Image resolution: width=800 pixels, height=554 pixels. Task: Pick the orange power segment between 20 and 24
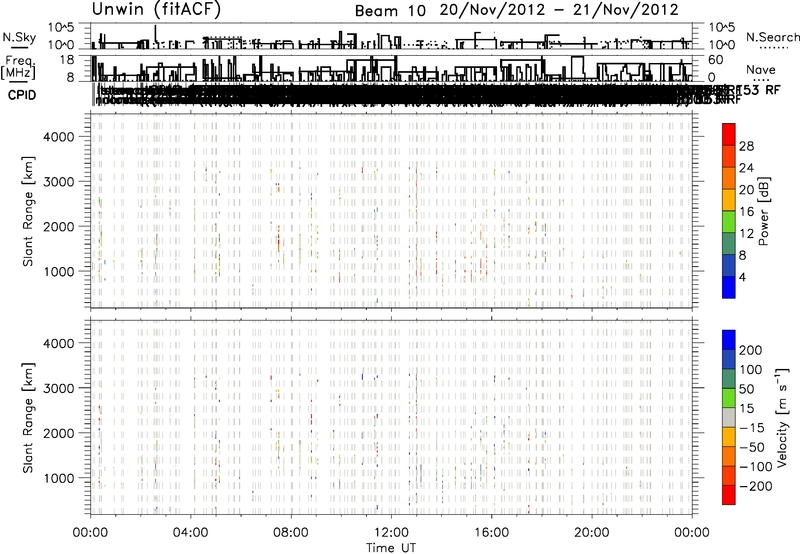729,178
